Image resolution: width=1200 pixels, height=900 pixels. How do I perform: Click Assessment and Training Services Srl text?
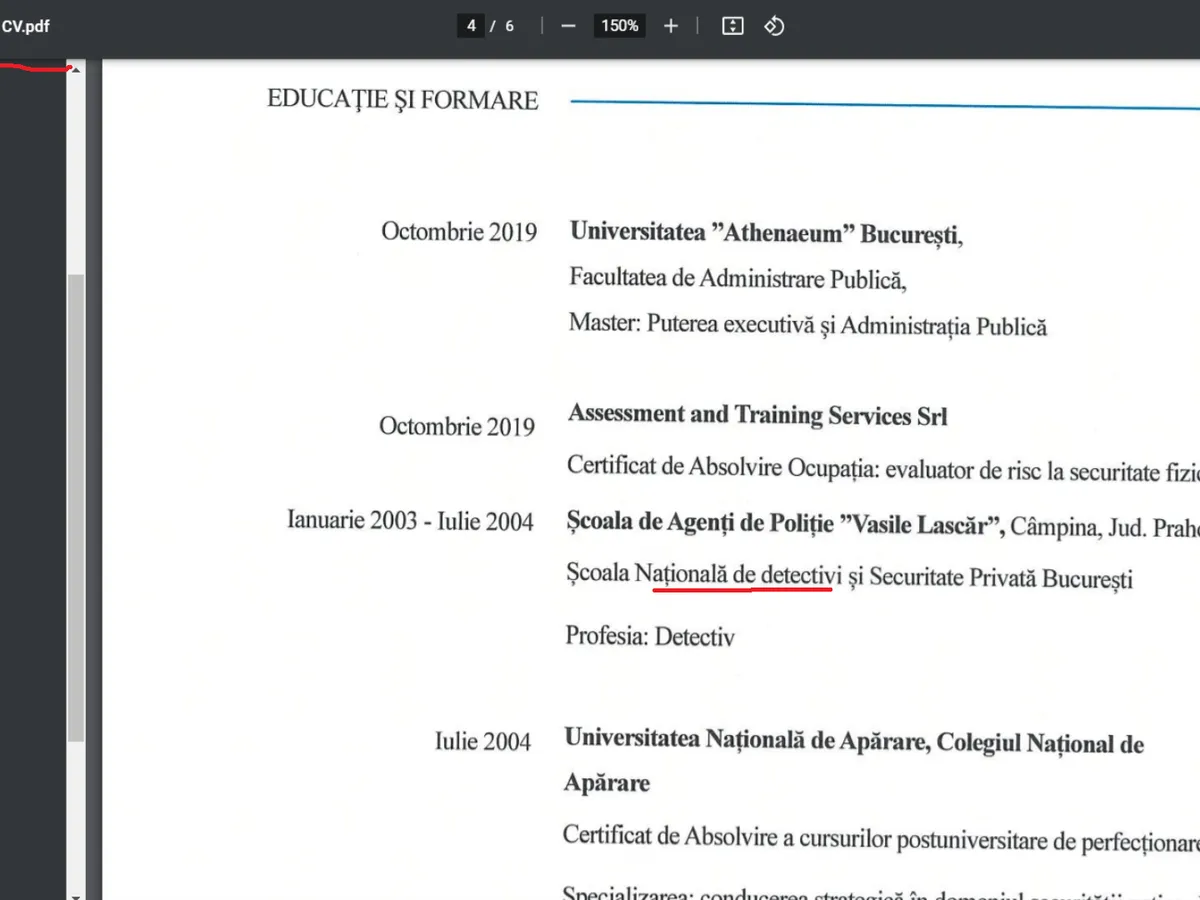[x=757, y=415]
